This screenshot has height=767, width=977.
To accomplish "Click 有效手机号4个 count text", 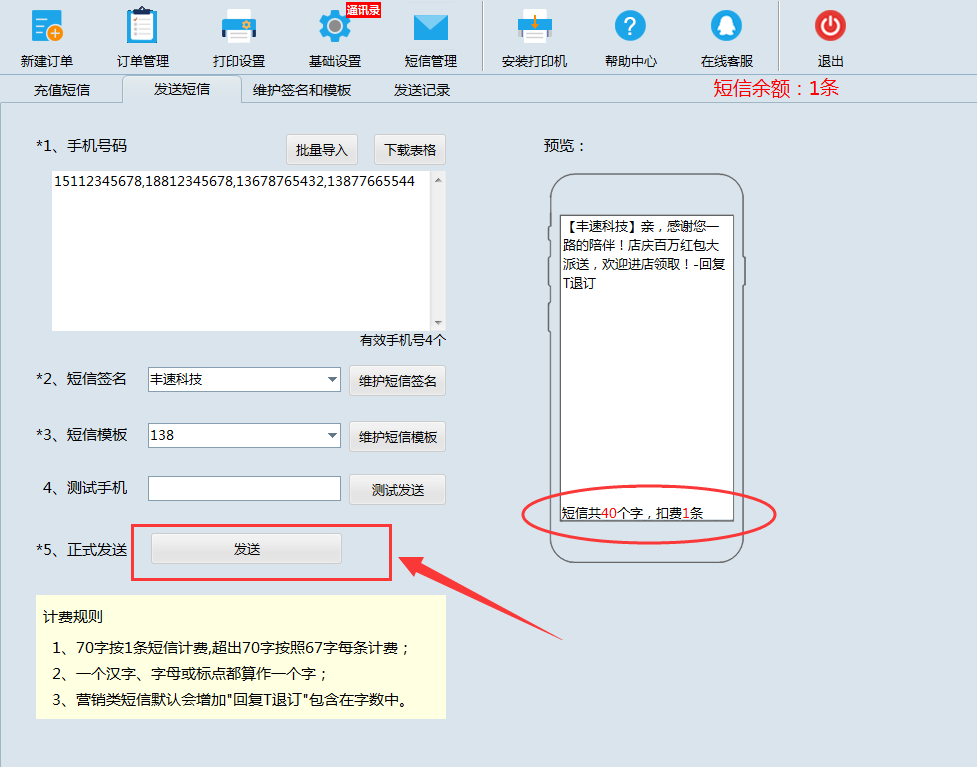I will (403, 340).
